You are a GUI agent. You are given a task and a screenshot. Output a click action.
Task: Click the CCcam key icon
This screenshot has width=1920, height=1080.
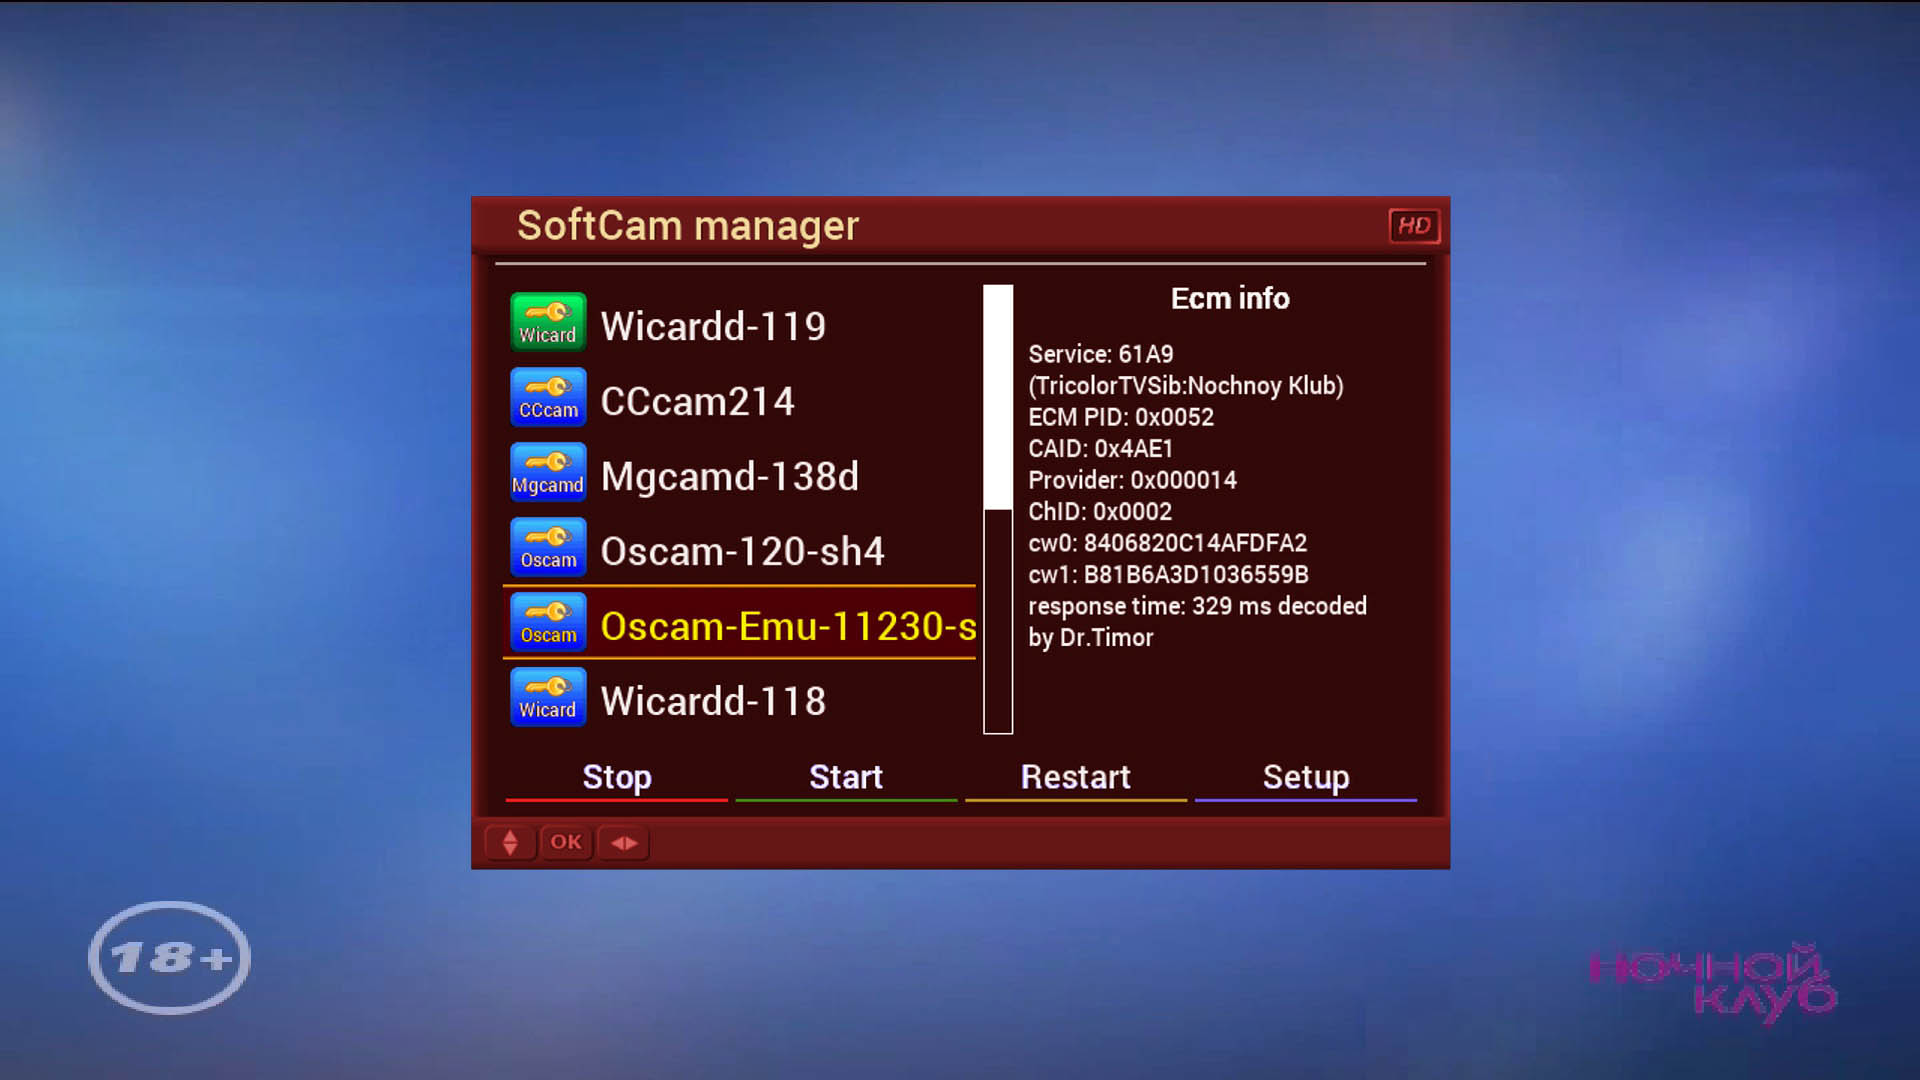click(548, 397)
